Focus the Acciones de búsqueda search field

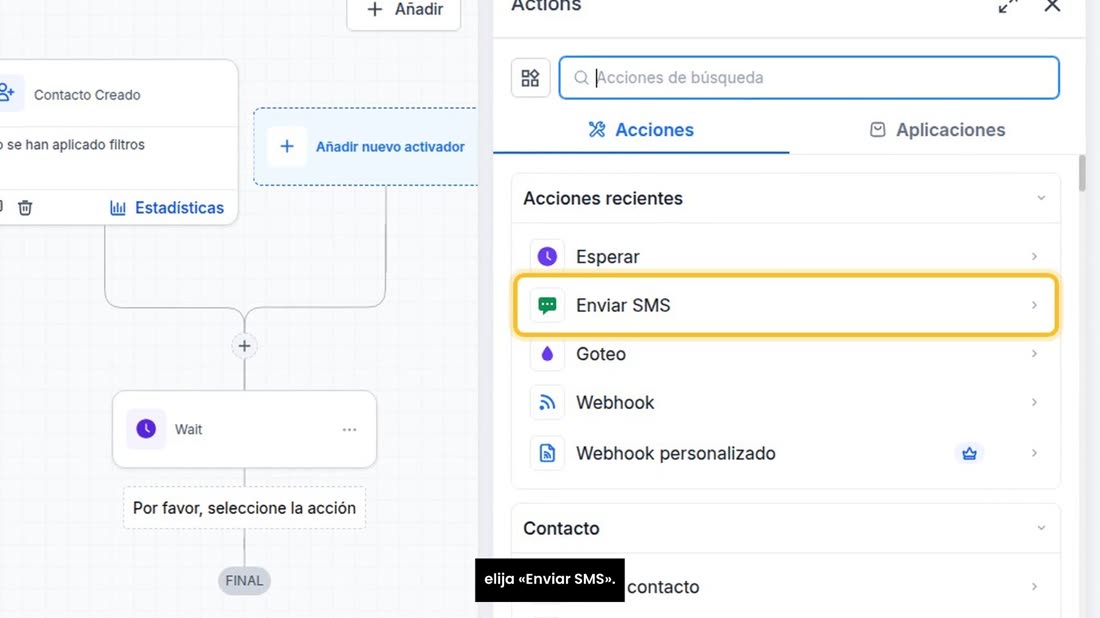[x=809, y=78]
